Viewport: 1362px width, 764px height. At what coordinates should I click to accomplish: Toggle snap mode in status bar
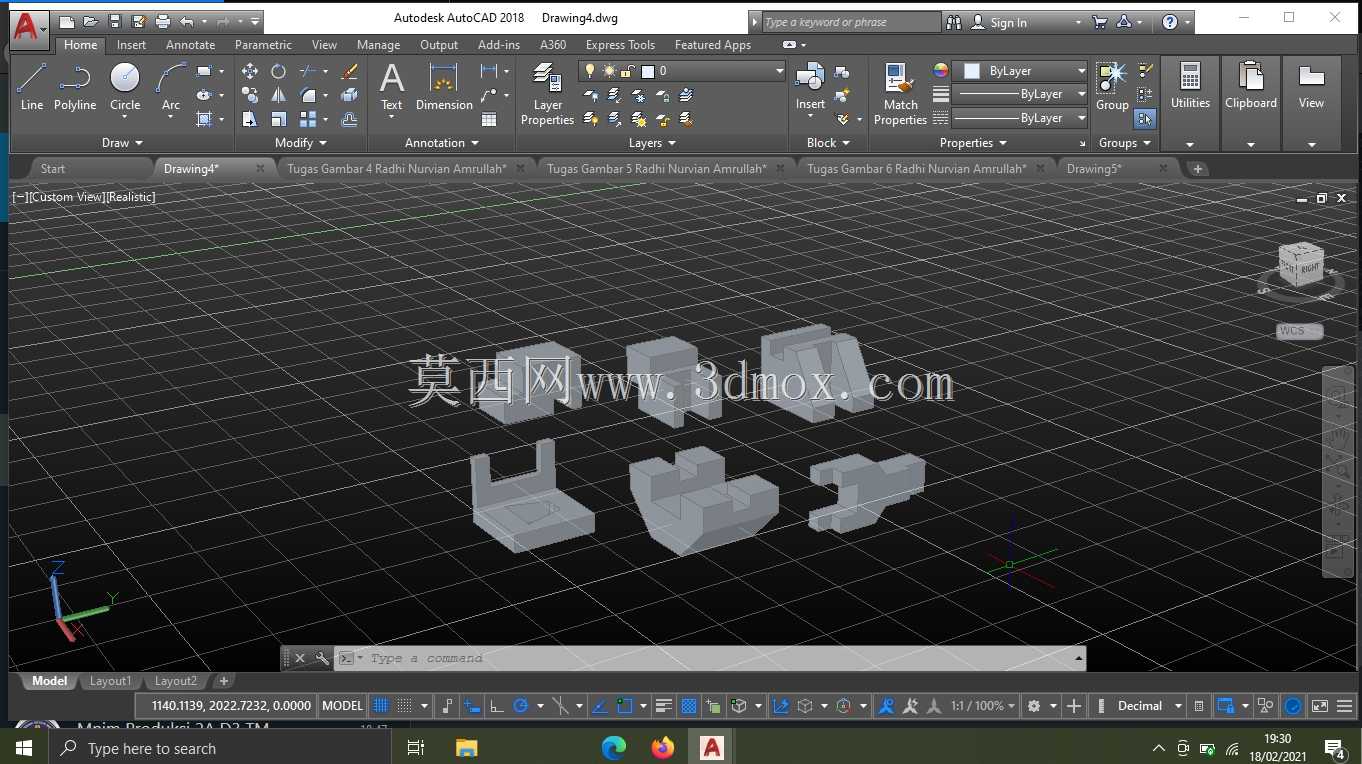[x=404, y=706]
